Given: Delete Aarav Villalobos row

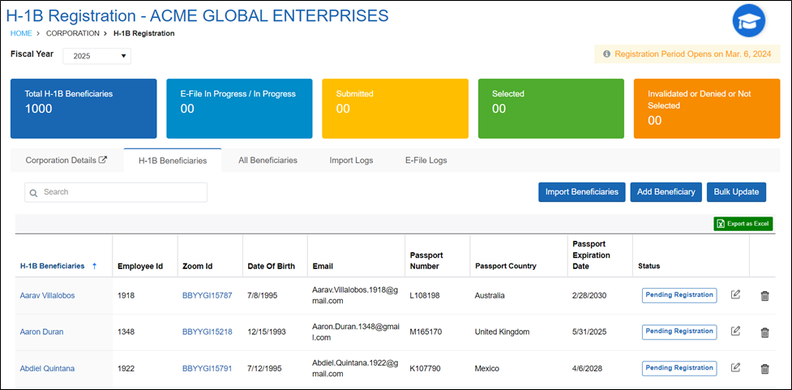Looking at the screenshot, I should coord(765,296).
